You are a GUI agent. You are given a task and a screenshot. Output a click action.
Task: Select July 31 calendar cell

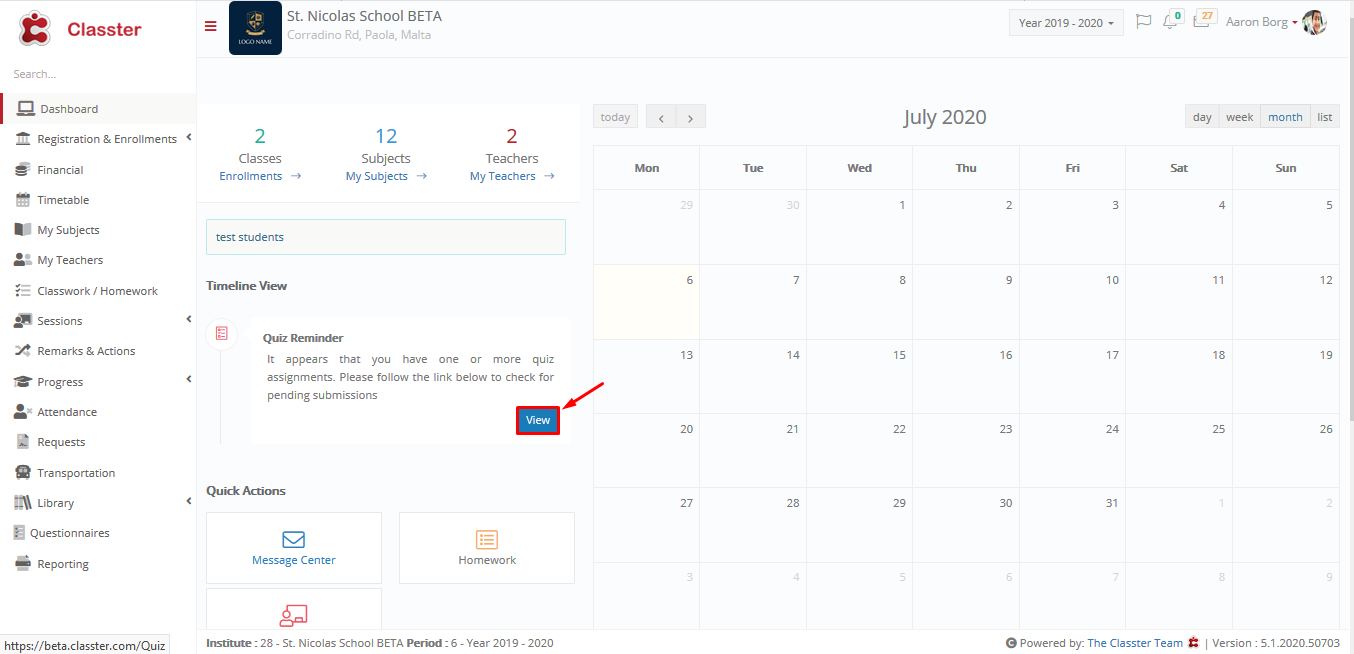click(1072, 525)
